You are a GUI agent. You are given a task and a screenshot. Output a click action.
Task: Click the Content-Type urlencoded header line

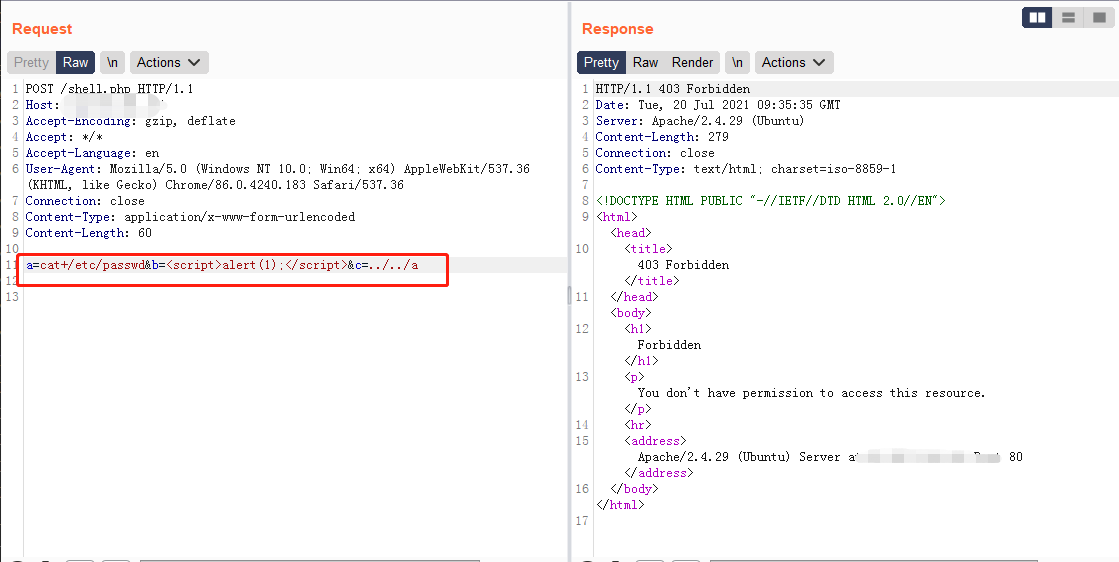pyautogui.click(x=190, y=217)
